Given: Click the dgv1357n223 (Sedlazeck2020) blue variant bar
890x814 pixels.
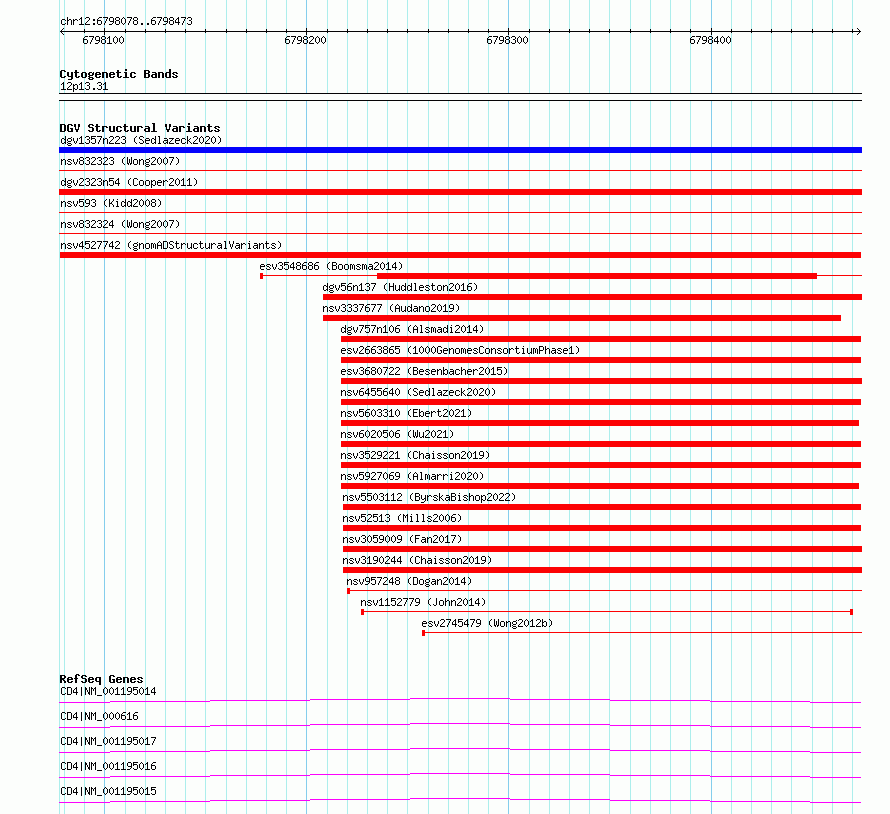Looking at the screenshot, I should coord(460,150).
